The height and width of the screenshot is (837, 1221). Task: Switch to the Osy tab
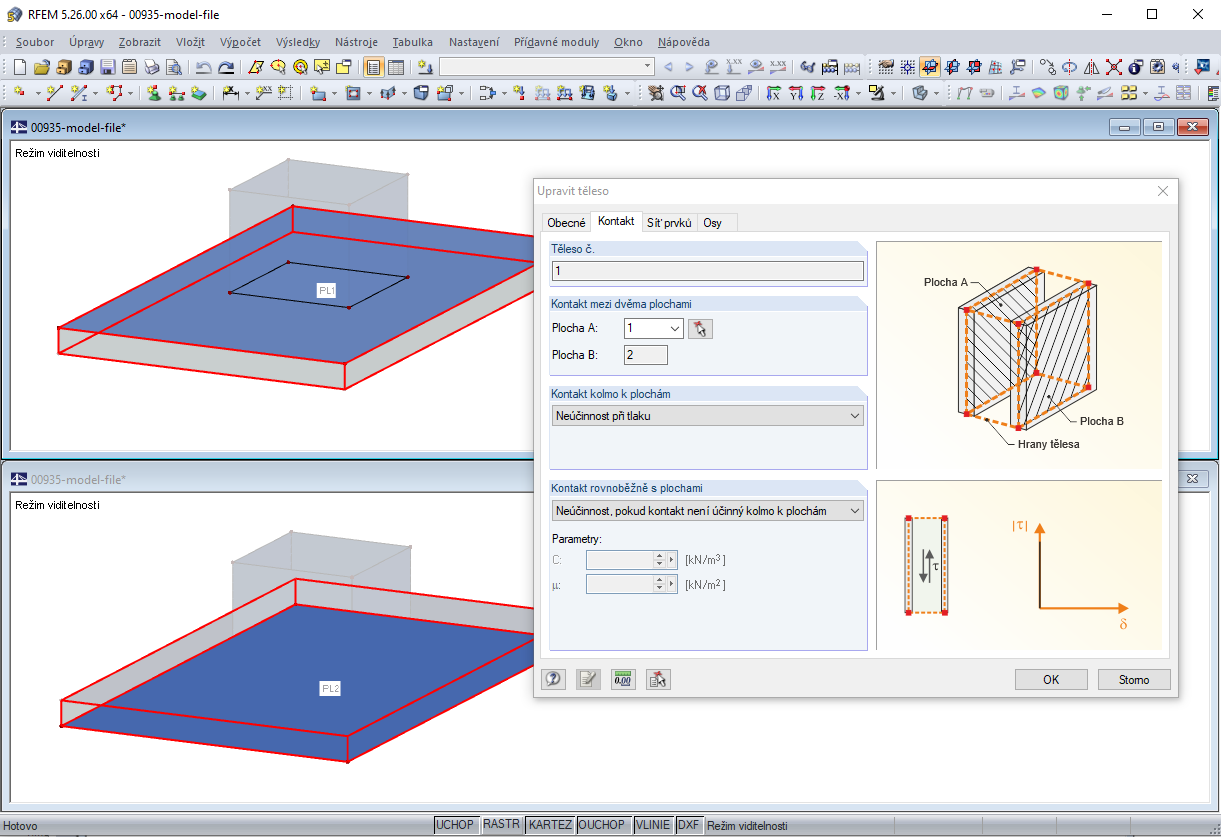tap(712, 223)
